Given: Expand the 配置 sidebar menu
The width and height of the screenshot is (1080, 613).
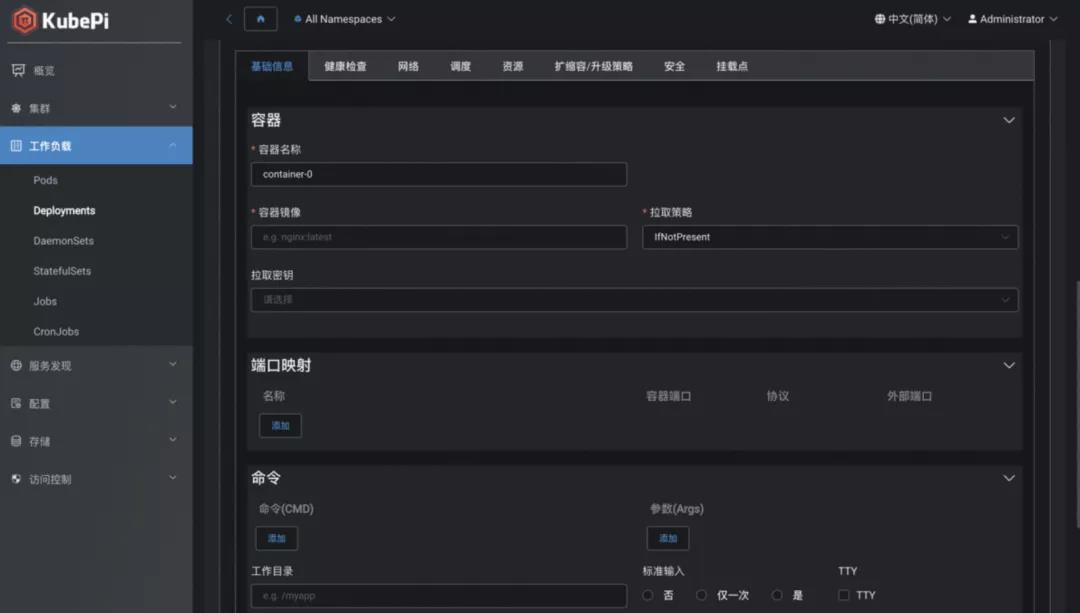Looking at the screenshot, I should (x=173, y=402).
